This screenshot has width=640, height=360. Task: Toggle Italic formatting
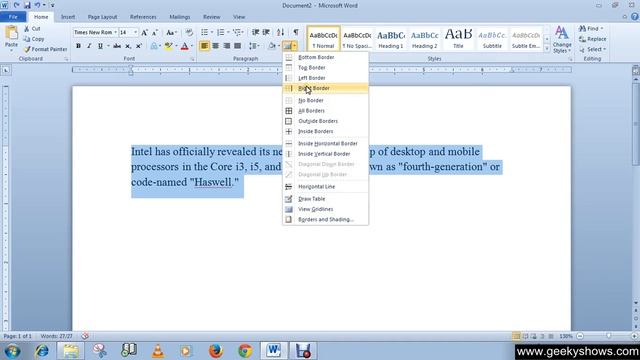point(89,46)
